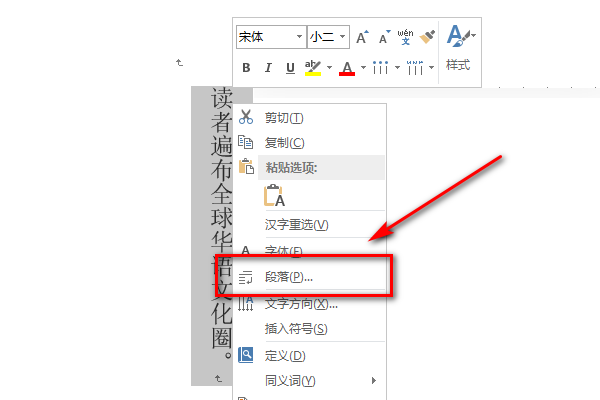This screenshot has width=600, height=400.
Task: Apply bullet list formatting
Action: [380, 68]
